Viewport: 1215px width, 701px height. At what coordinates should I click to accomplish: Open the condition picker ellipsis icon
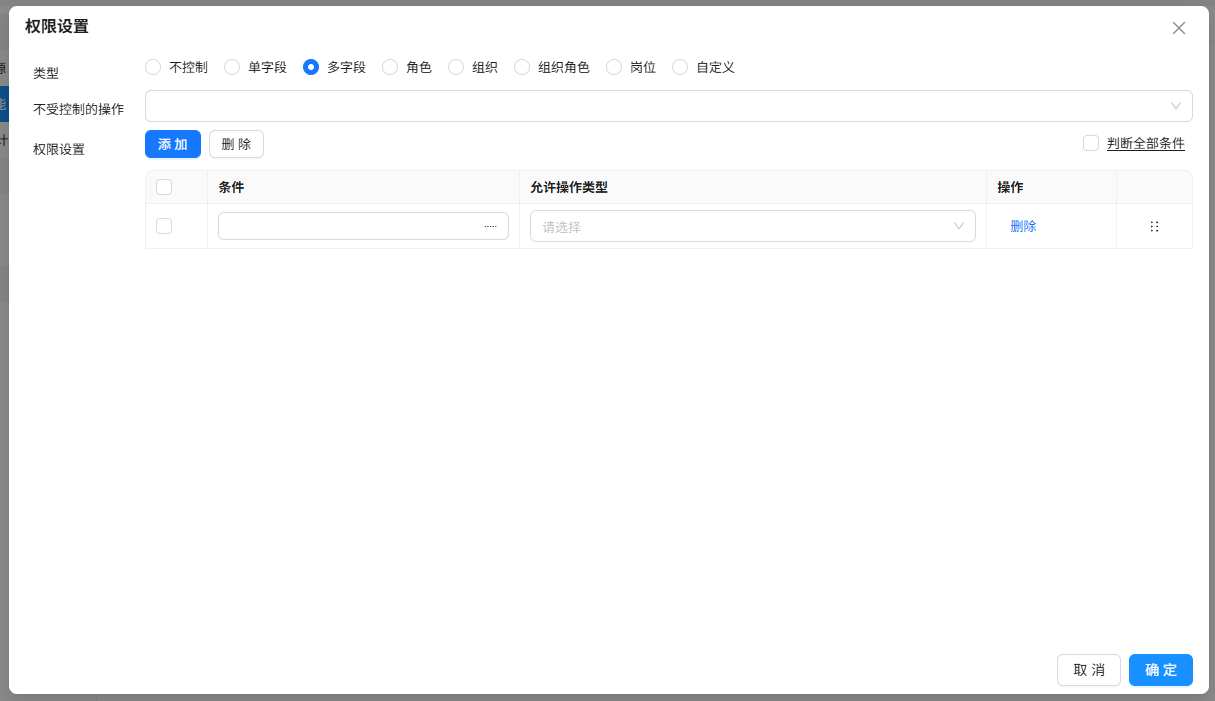tap(490, 227)
